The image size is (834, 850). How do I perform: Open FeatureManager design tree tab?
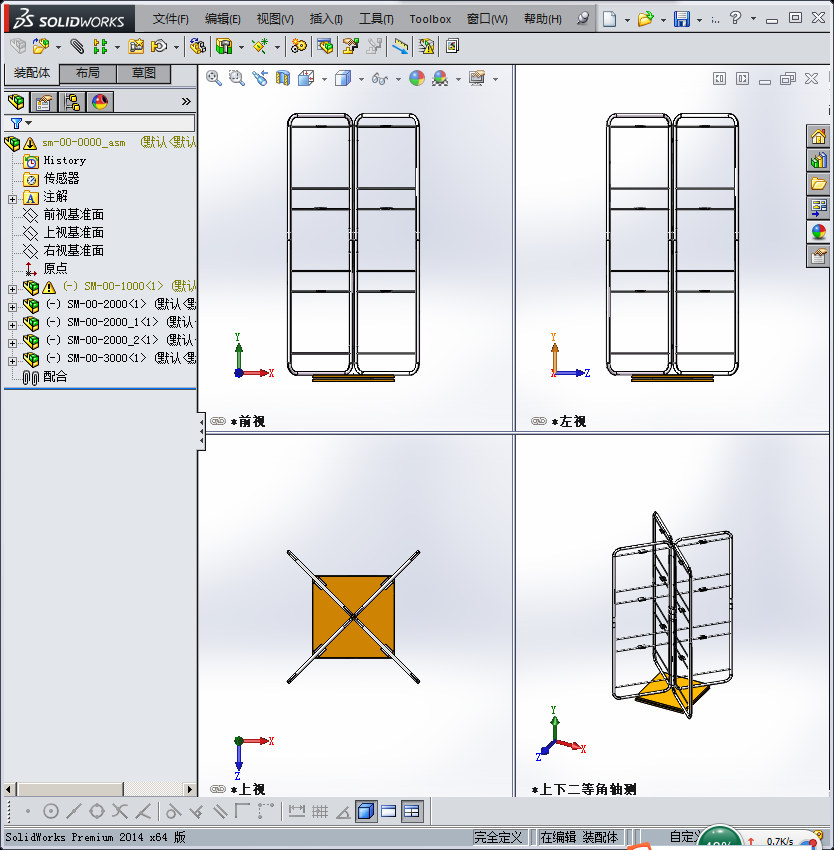(16, 102)
